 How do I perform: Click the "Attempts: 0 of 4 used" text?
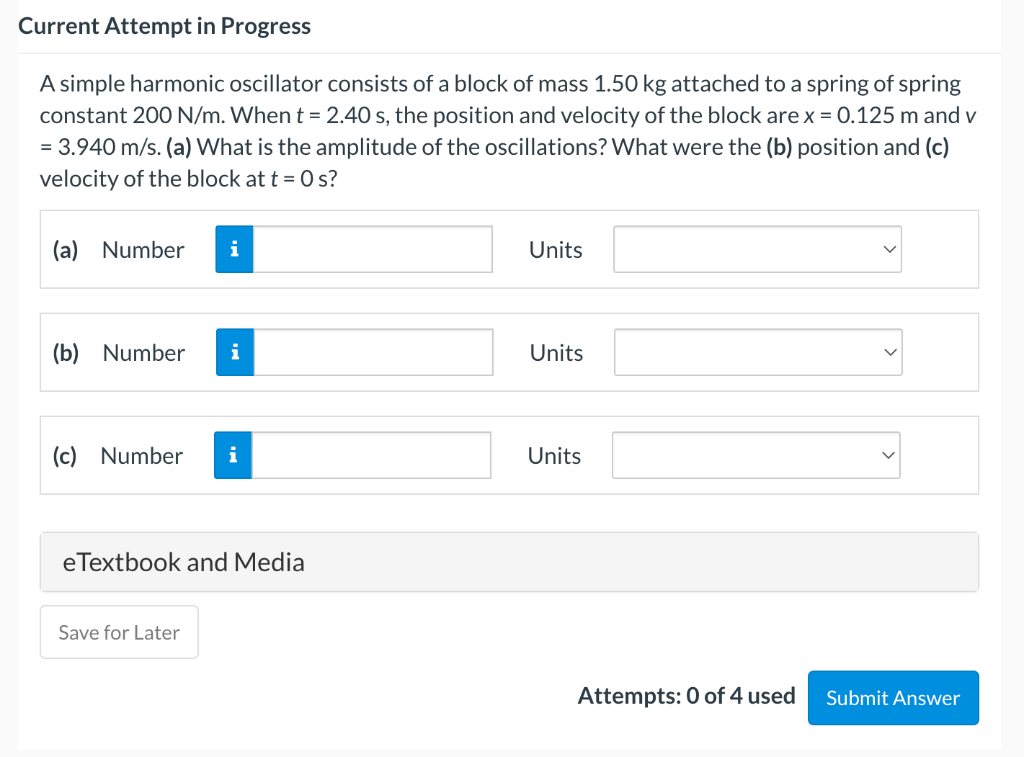click(x=686, y=696)
